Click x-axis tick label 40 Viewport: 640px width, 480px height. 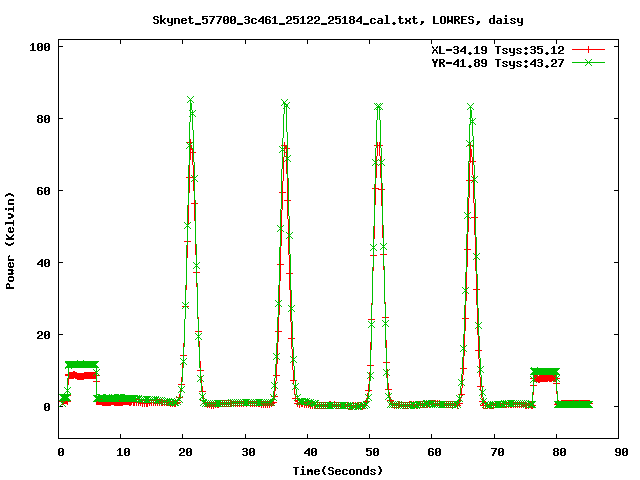[310, 452]
